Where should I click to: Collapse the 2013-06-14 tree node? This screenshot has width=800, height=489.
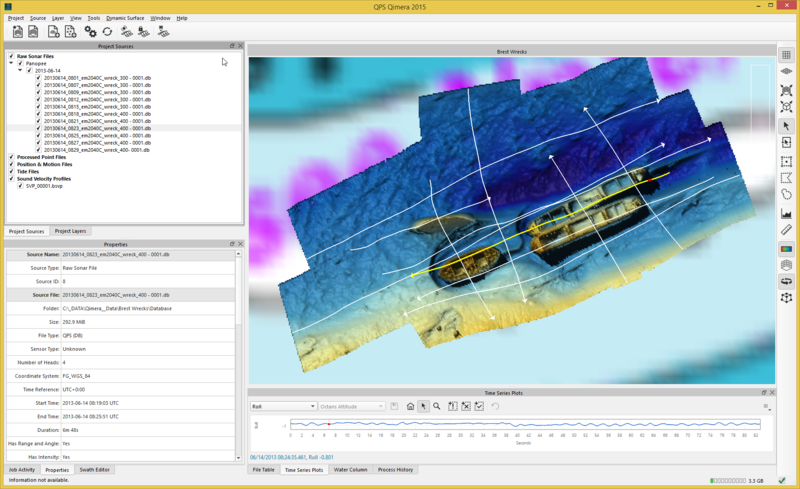click(x=19, y=71)
